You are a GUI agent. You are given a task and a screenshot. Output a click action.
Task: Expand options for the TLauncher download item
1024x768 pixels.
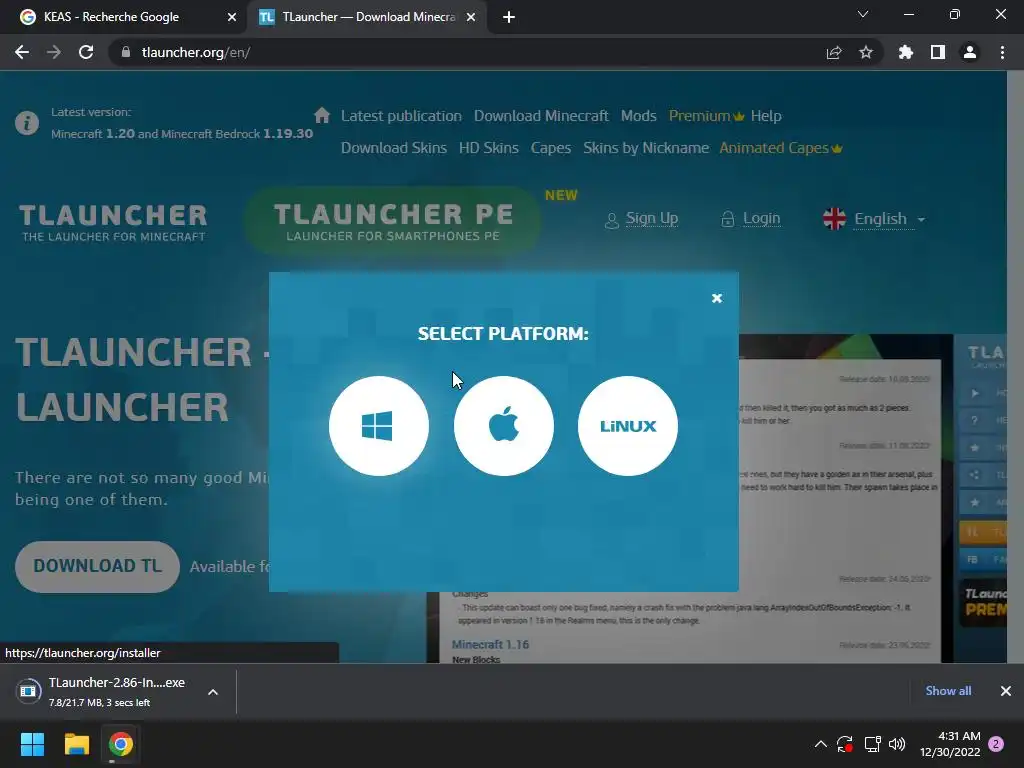click(x=213, y=692)
